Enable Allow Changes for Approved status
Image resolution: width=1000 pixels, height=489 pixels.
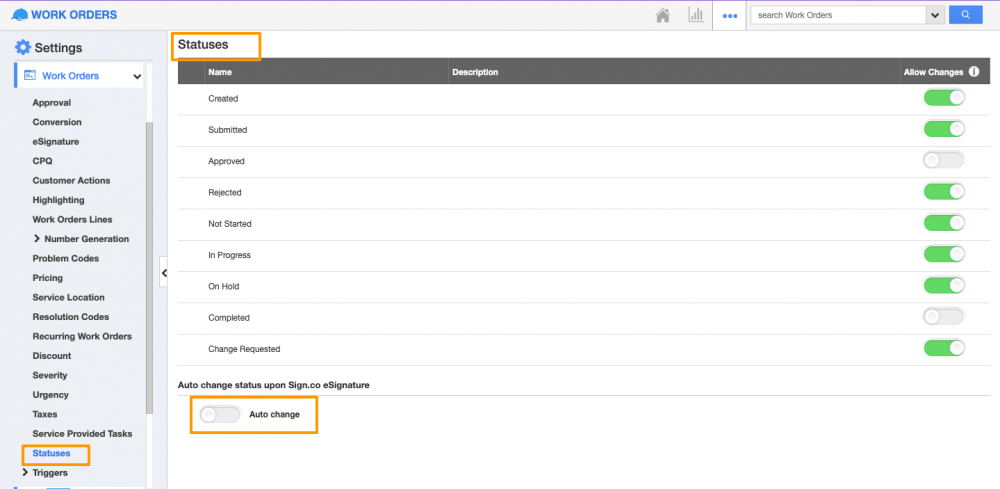[x=943, y=160]
